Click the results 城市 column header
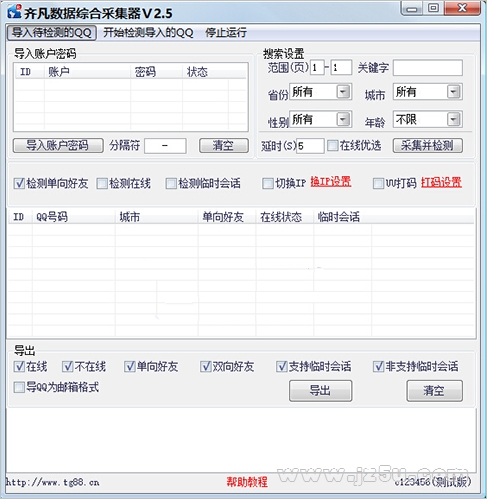This screenshot has height=499, width=487. pos(157,217)
